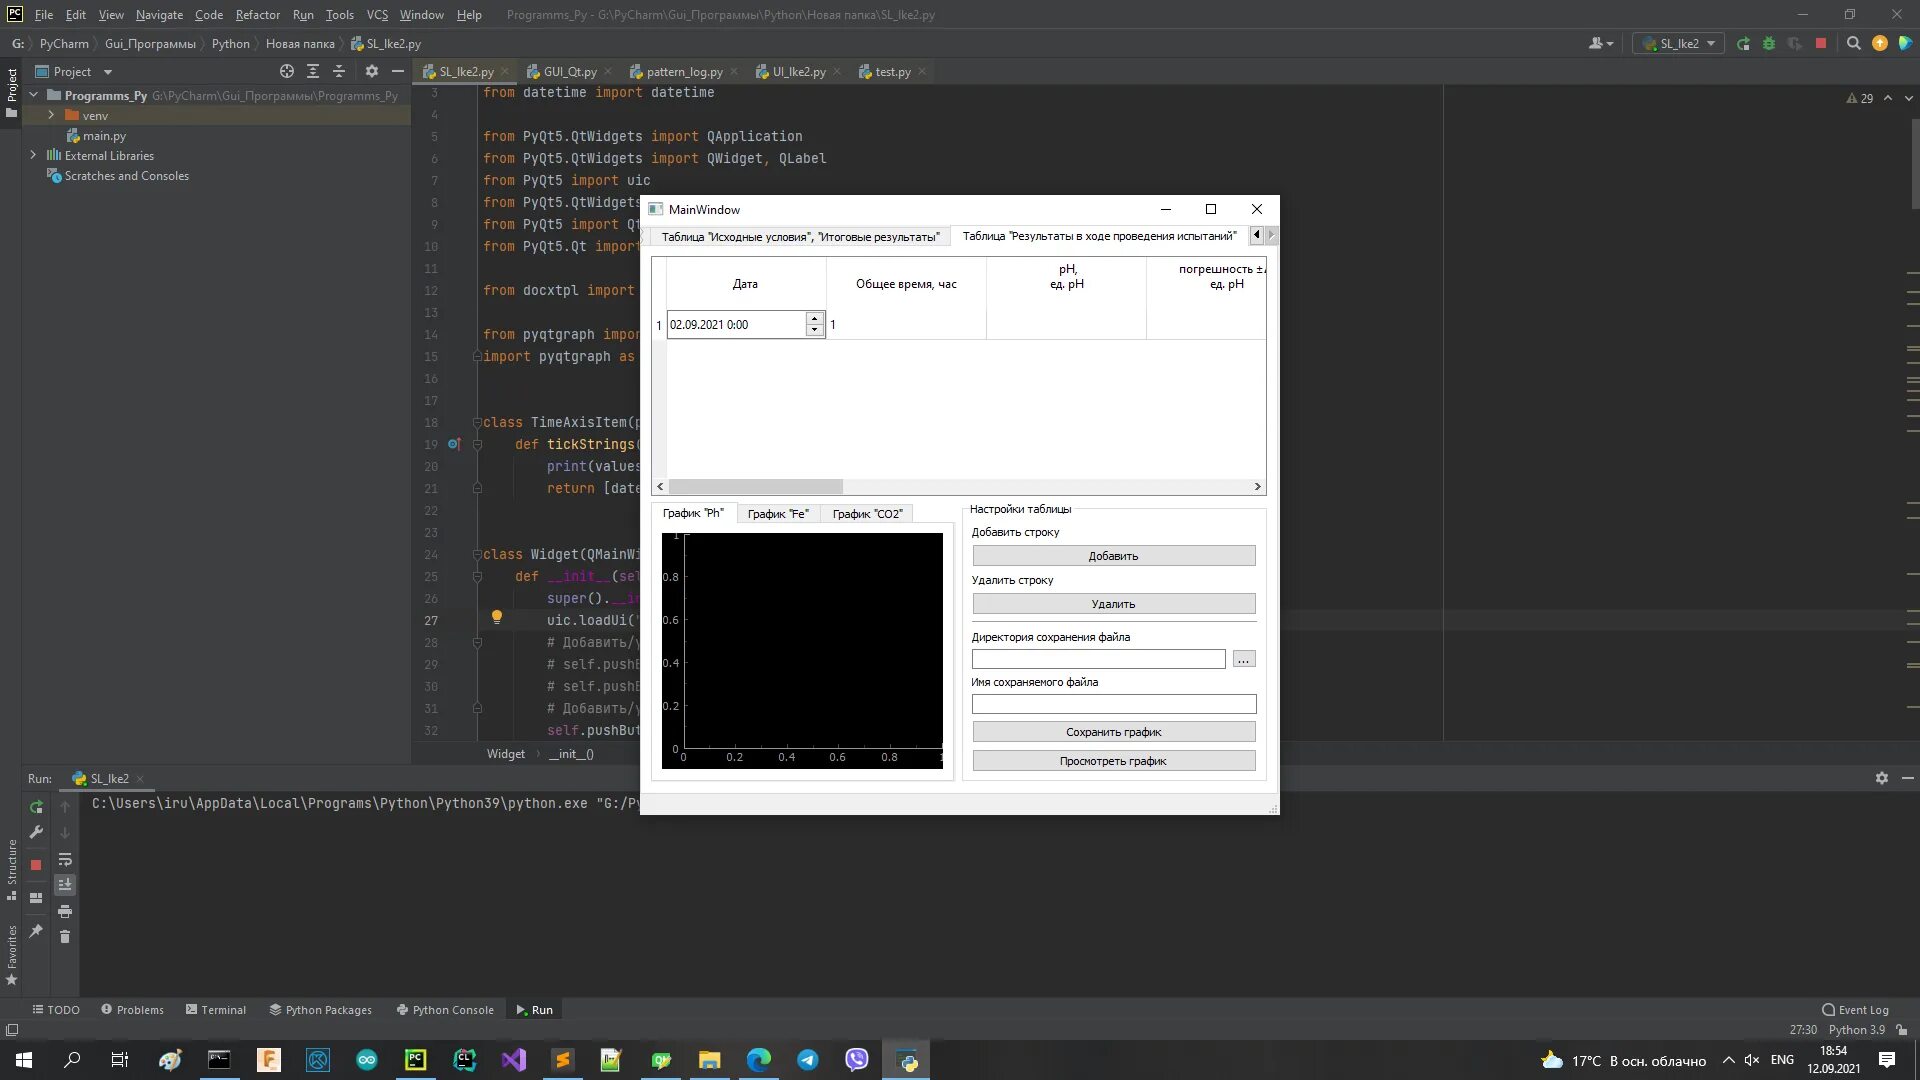
Task: Rerun SL_Ike2 in Run panel
Action: coord(36,807)
